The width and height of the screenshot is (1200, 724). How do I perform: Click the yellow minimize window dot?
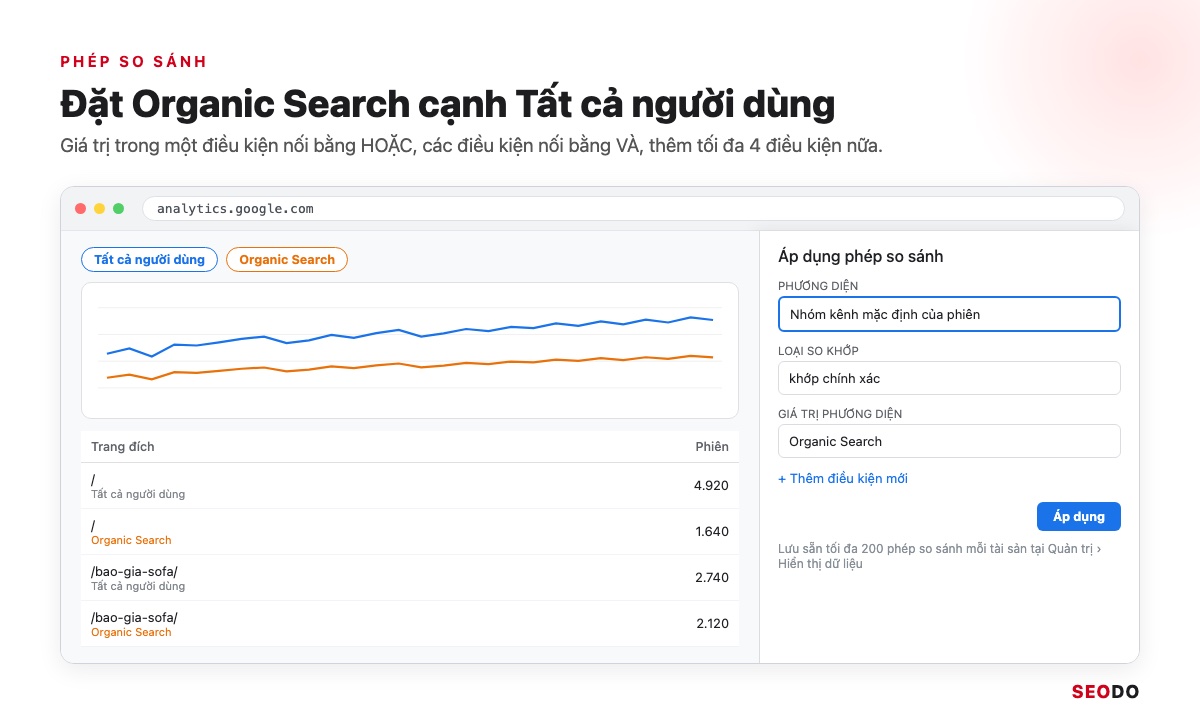tap(99, 209)
